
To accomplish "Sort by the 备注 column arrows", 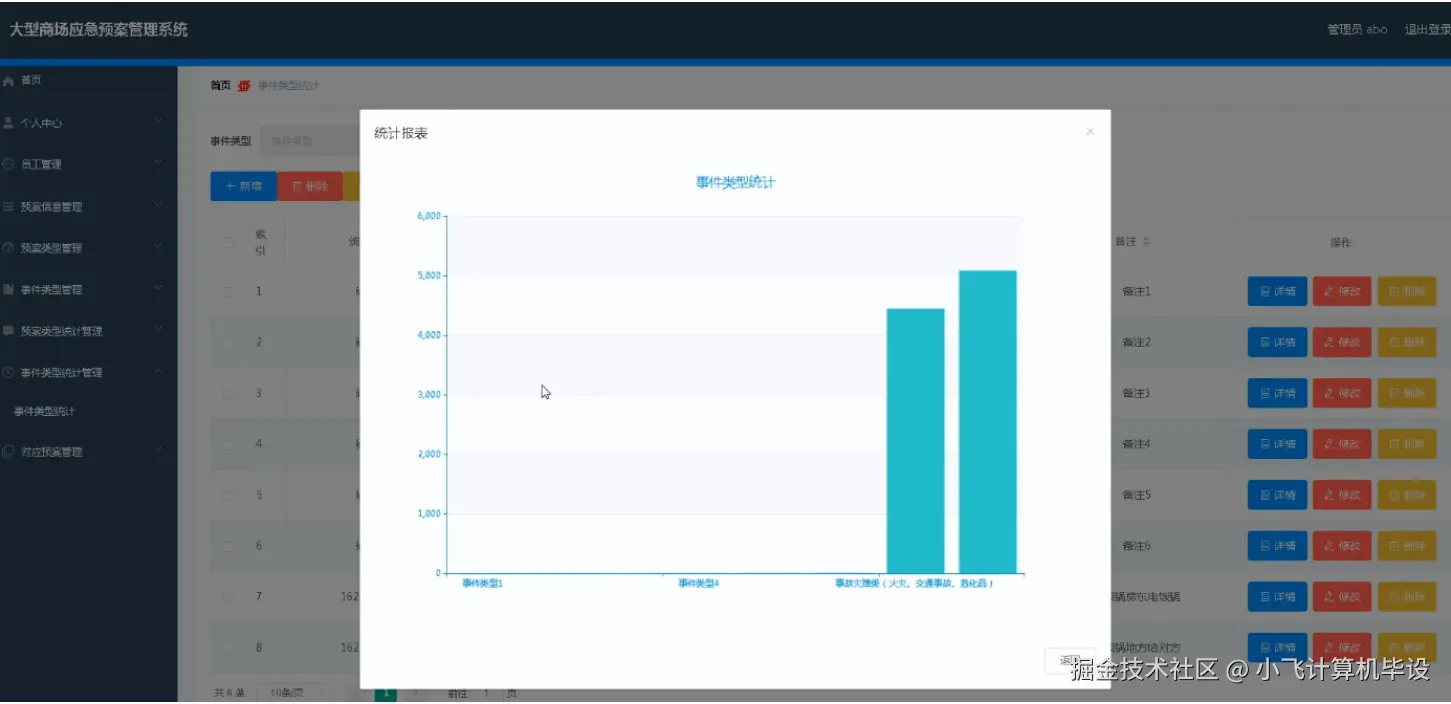I will (1147, 242).
